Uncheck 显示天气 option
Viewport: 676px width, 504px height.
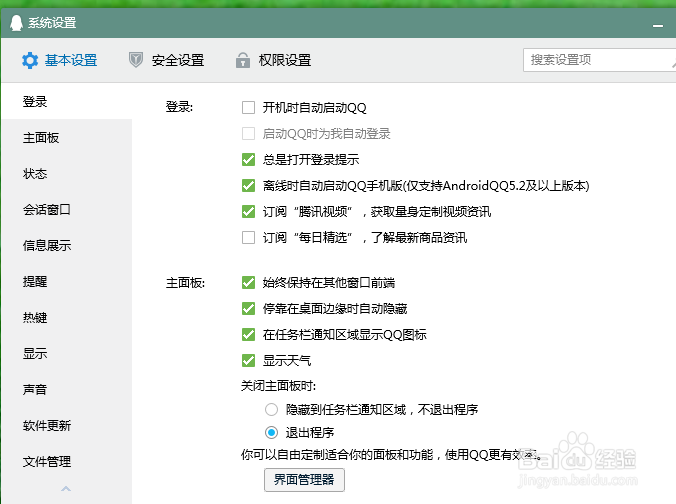pos(248,360)
